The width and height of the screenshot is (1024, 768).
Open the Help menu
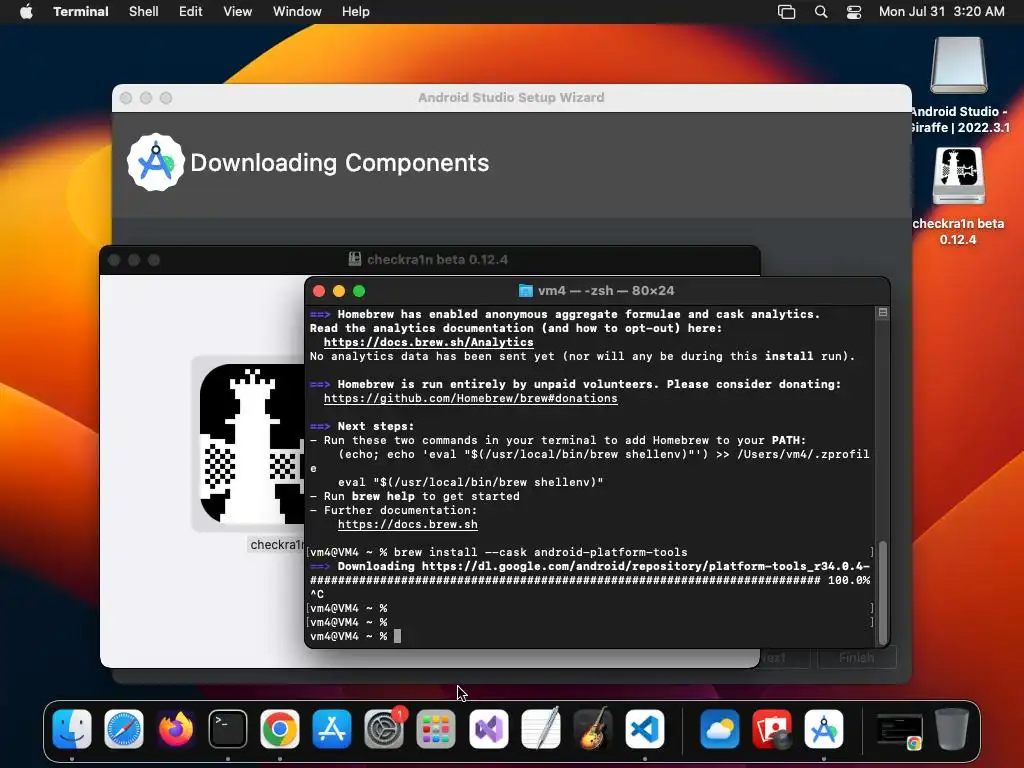point(356,12)
